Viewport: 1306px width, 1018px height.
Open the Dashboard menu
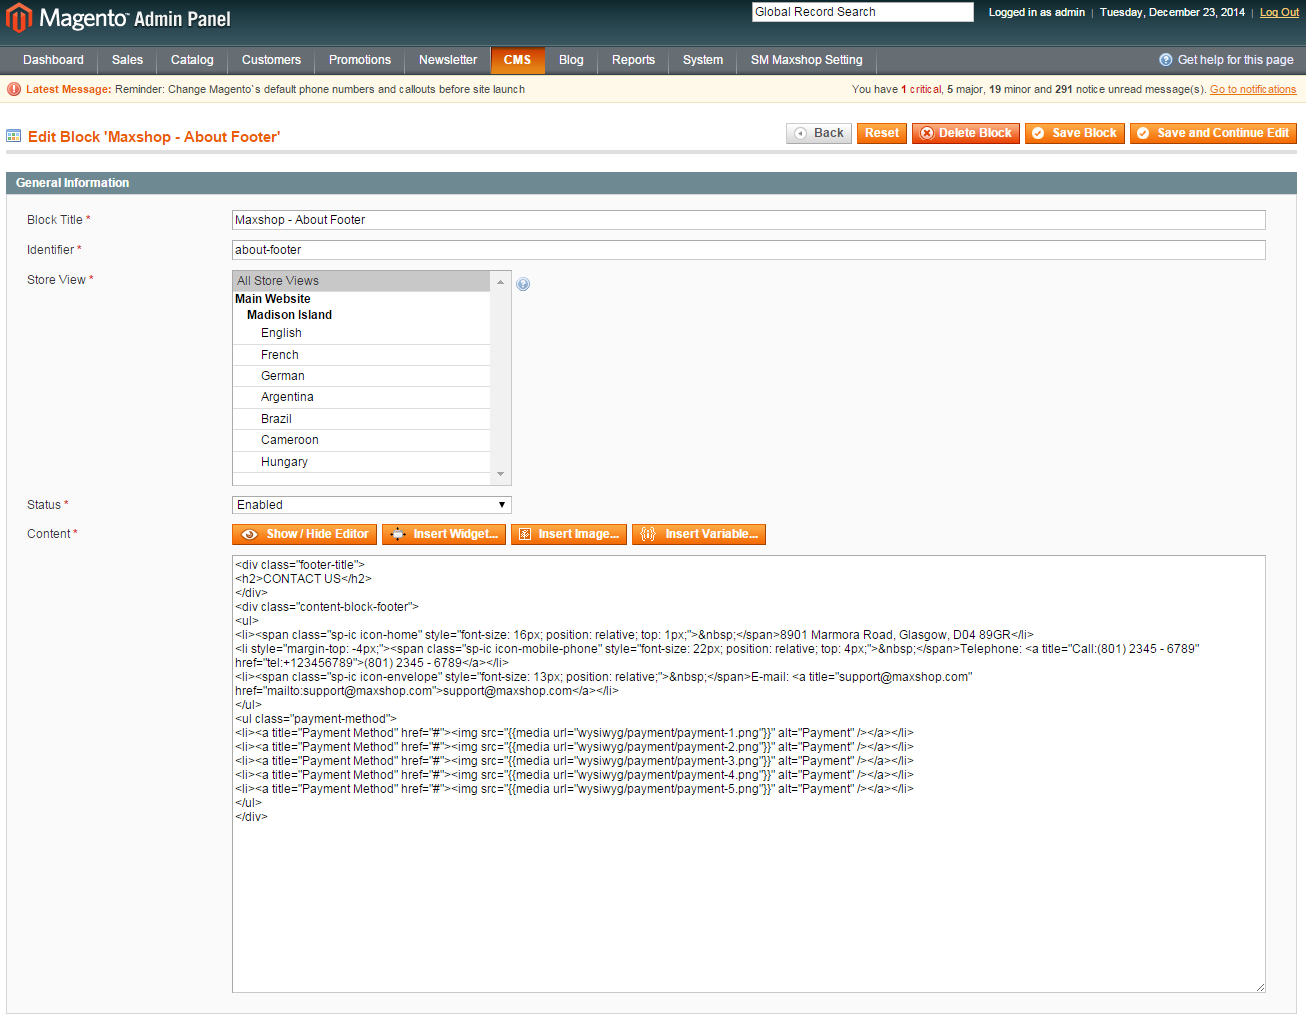pos(53,60)
